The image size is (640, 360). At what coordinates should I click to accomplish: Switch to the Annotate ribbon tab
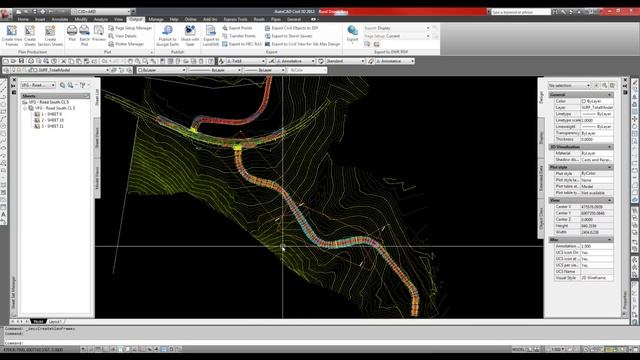coord(60,19)
